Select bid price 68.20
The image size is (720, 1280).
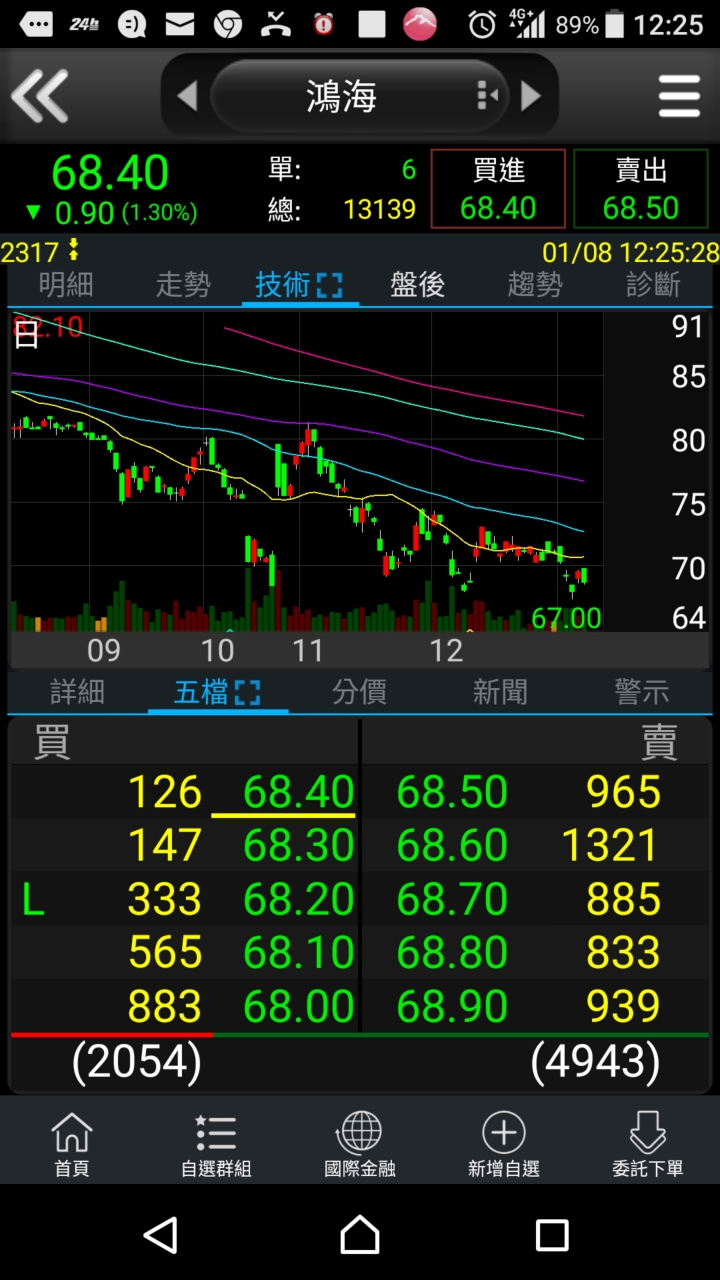(x=298, y=899)
